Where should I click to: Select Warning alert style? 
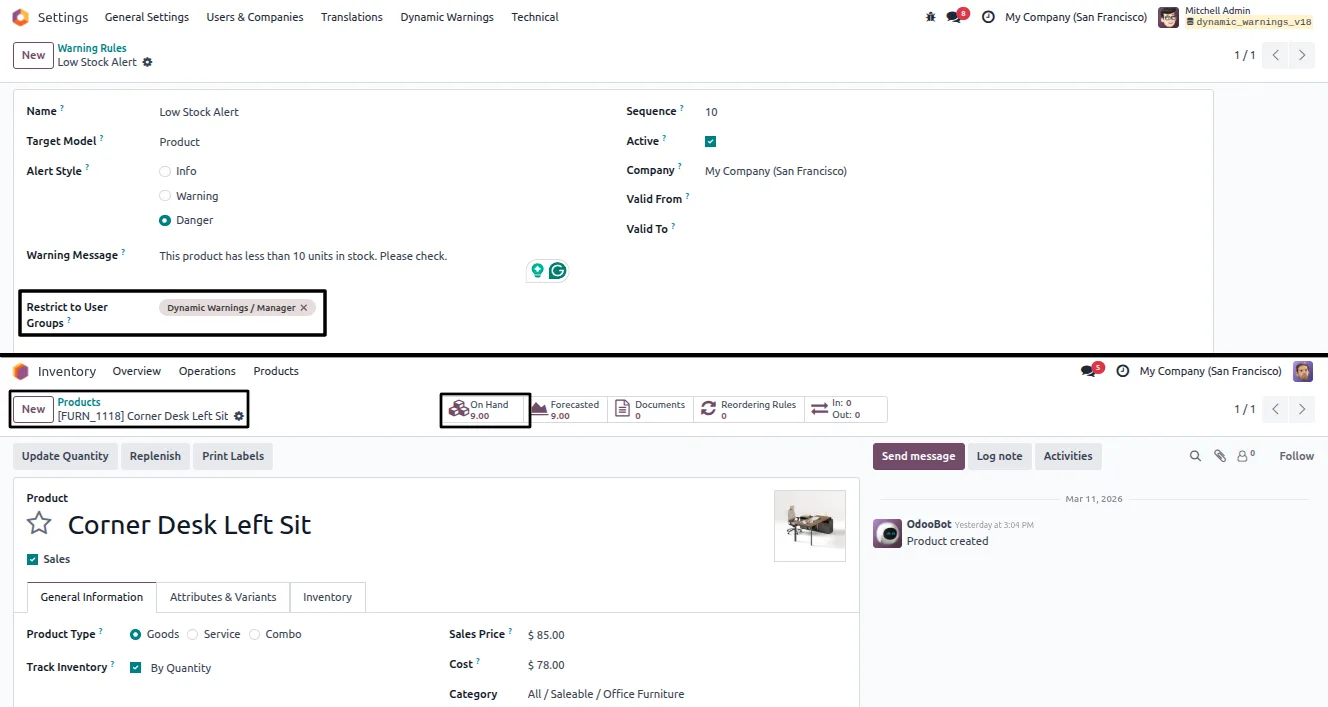pos(165,196)
